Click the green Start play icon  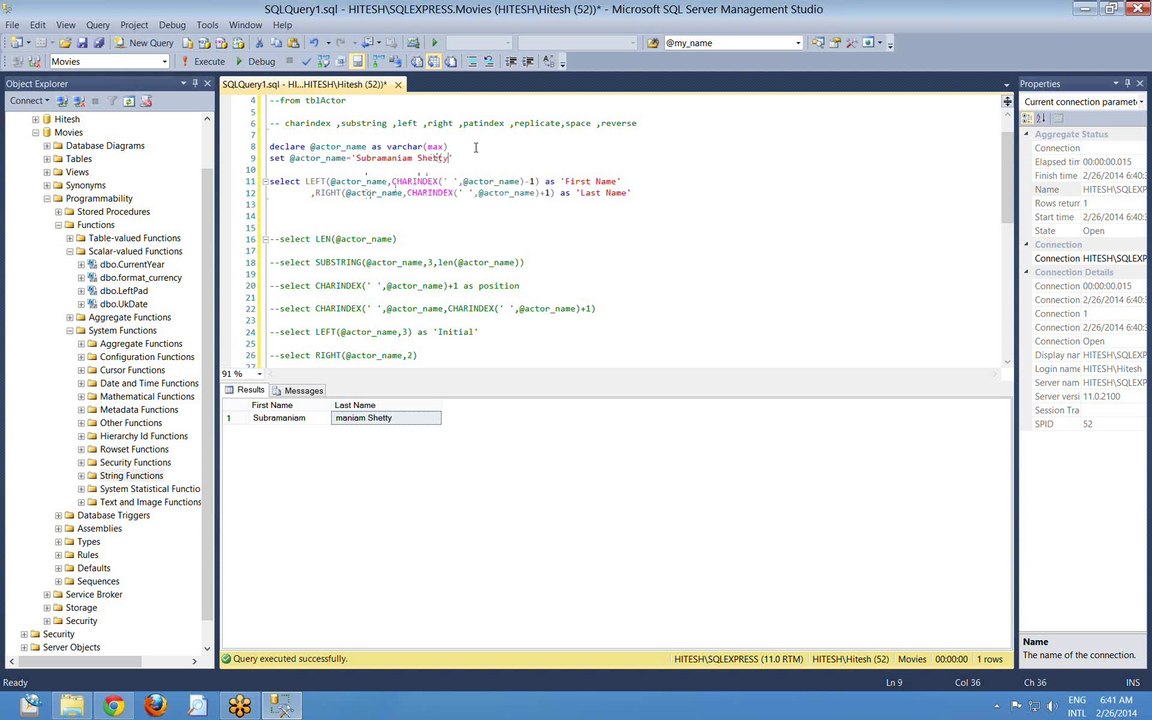pos(434,43)
